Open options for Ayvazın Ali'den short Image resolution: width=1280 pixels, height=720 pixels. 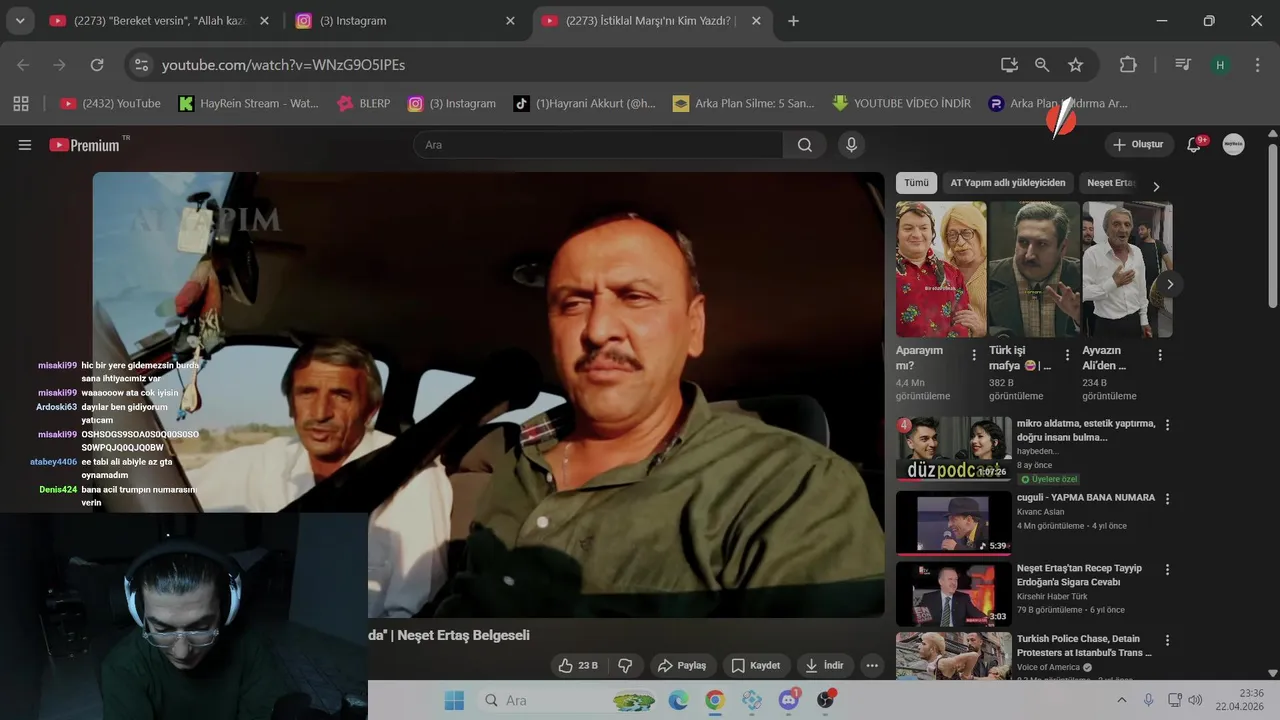click(1160, 355)
